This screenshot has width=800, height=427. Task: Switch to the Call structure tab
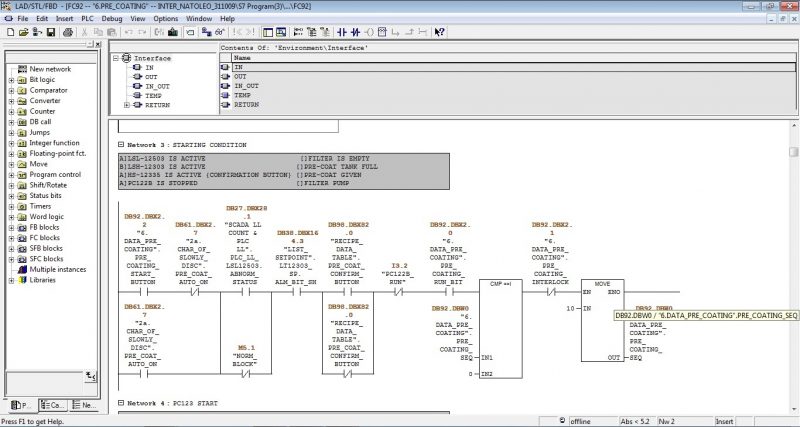pos(54,405)
